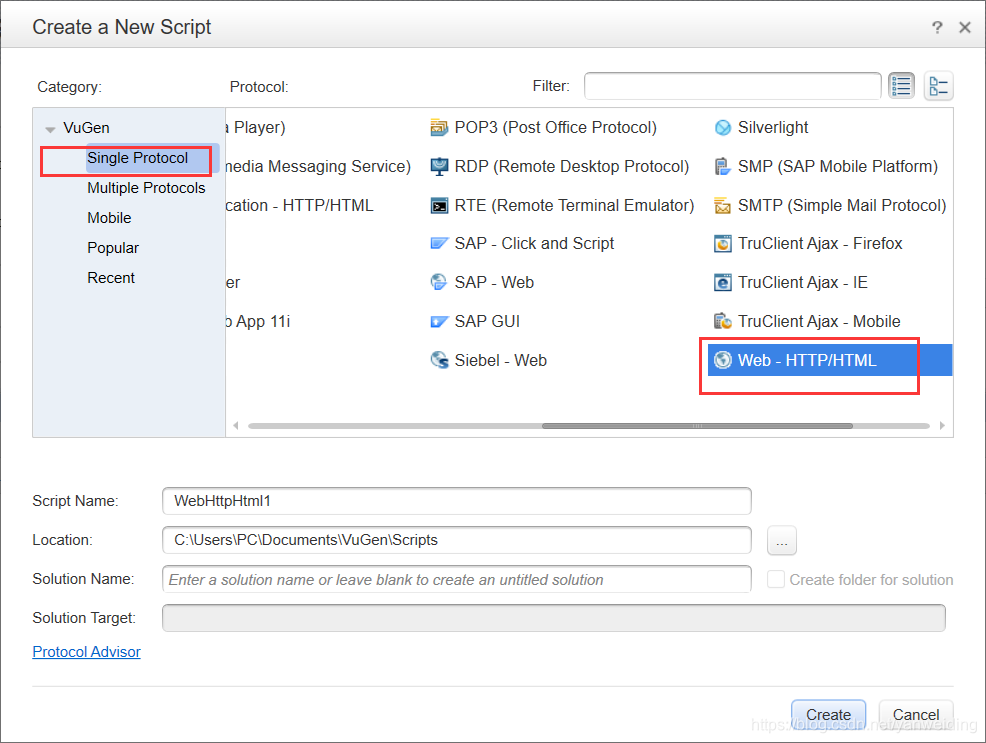The image size is (986, 743).
Task: Select RDP (Remote Desktop Protocol) text
Action: [572, 167]
